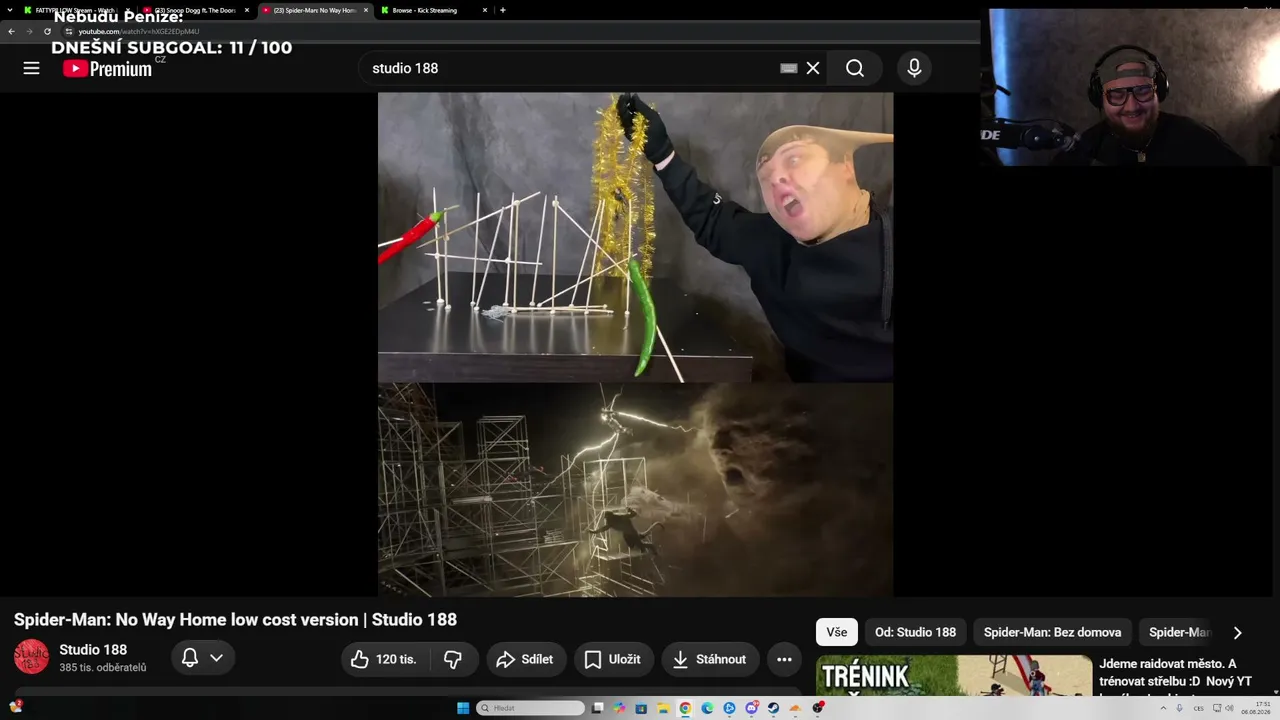The width and height of the screenshot is (1280, 720).
Task: Open more actions three-dot menu
Action: (784, 659)
